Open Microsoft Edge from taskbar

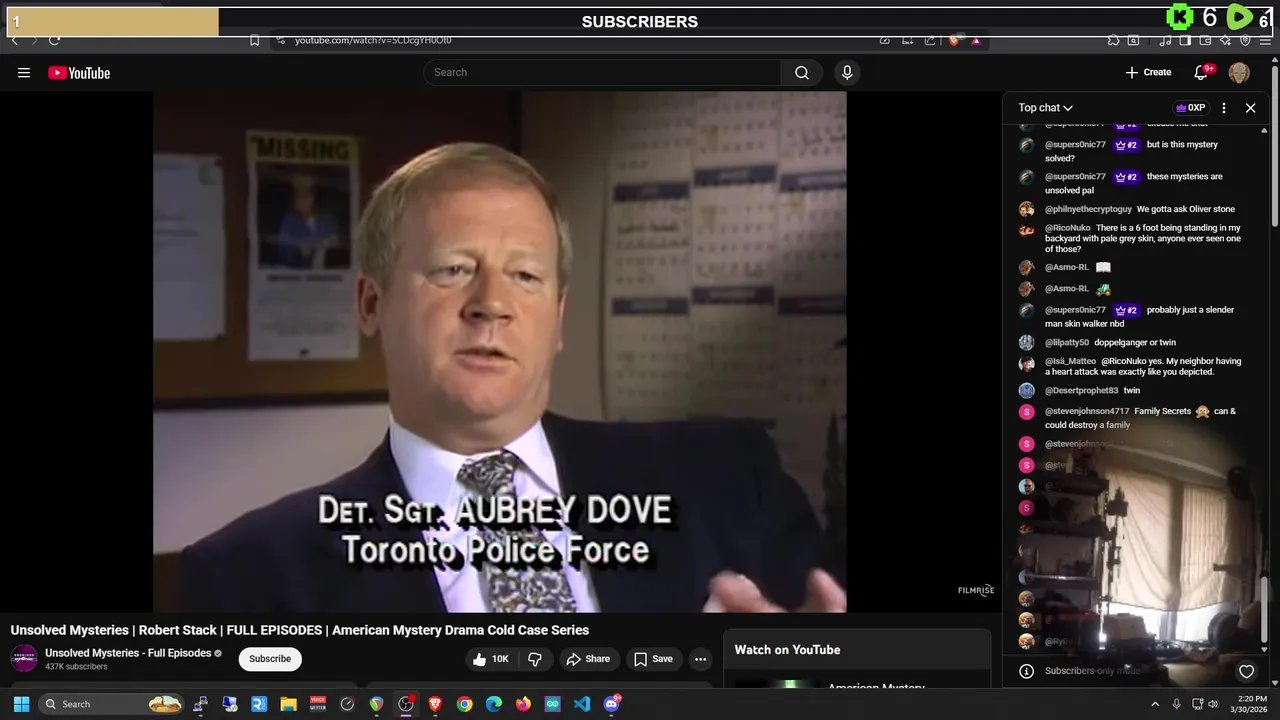pos(494,704)
